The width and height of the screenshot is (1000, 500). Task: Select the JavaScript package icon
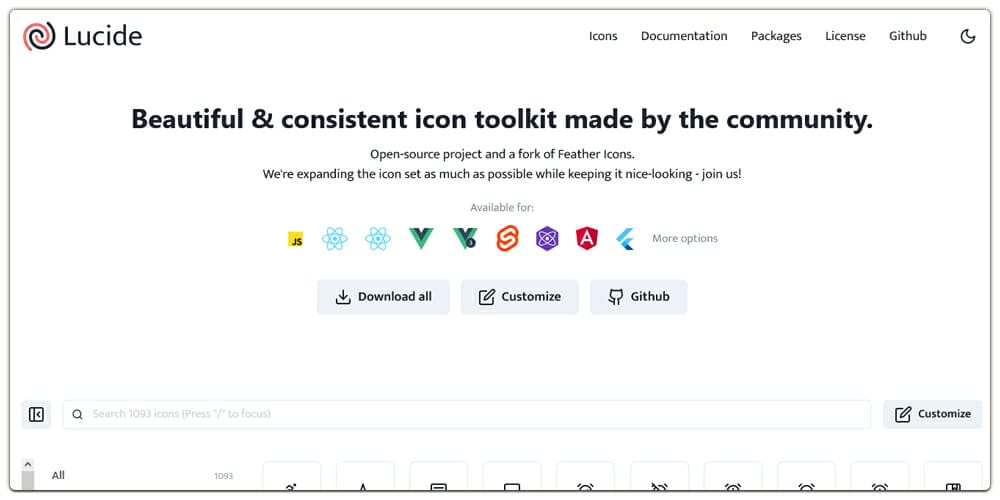tap(295, 239)
